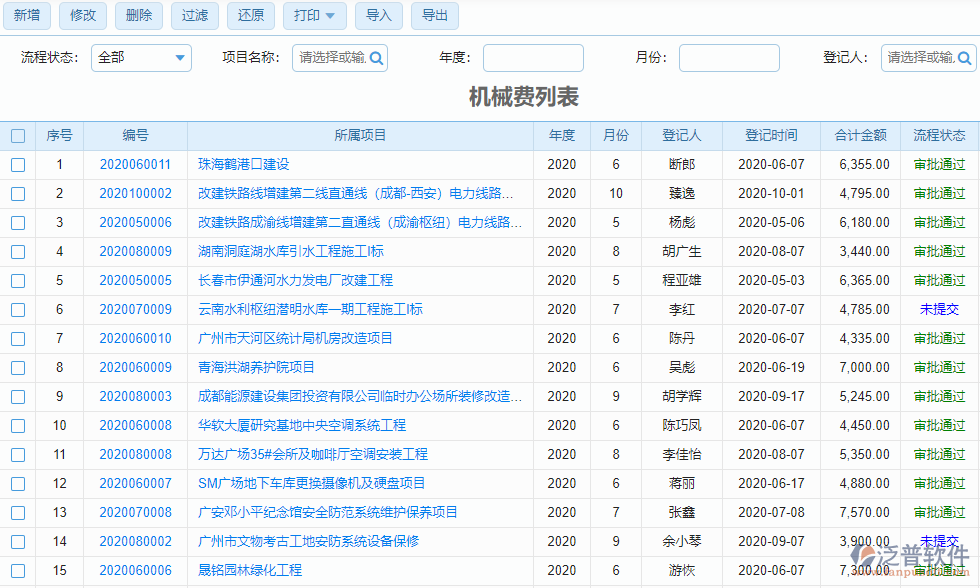The width and height of the screenshot is (980, 588).
Task: Sort by 合计金额 column header
Action: point(860,136)
